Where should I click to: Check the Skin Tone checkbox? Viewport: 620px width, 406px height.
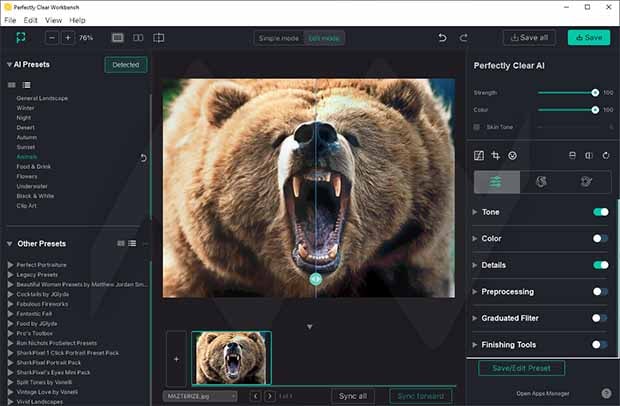coord(476,127)
